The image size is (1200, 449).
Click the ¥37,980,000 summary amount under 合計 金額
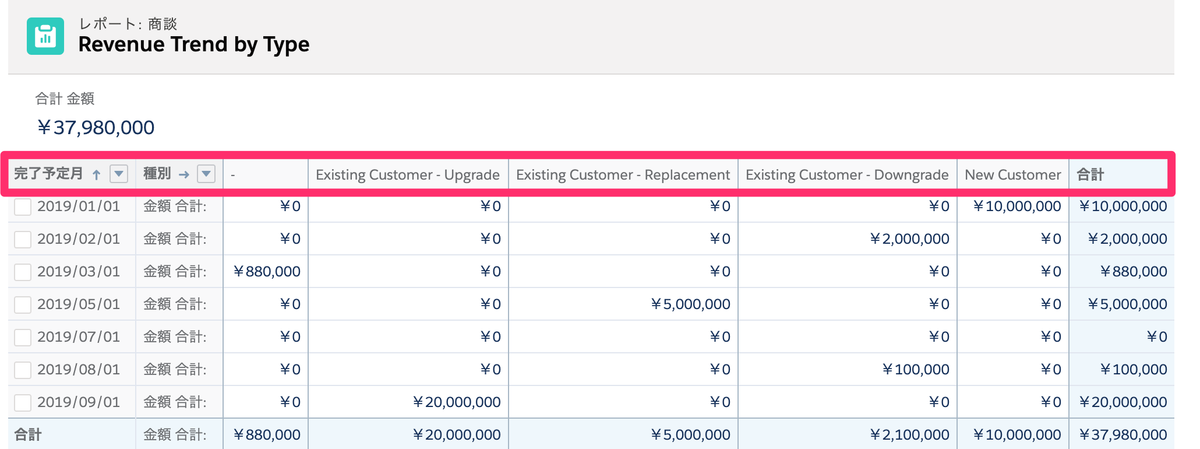[x=95, y=127]
